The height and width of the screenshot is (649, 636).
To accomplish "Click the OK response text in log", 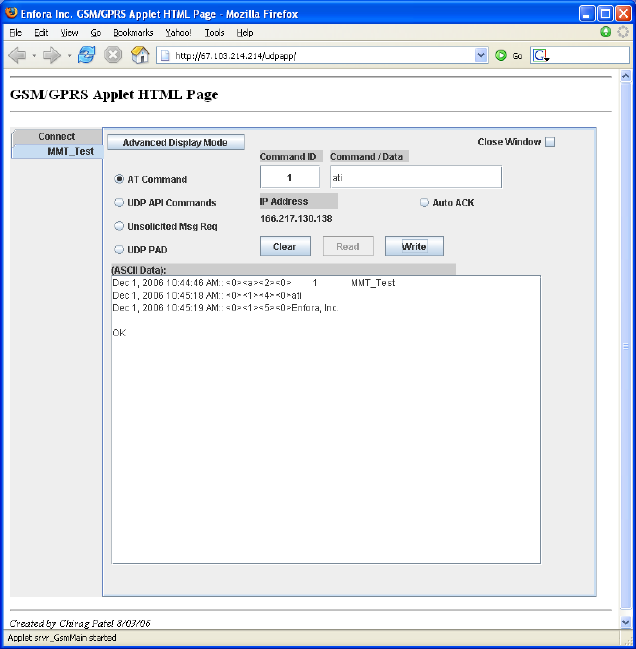I will click(119, 333).
